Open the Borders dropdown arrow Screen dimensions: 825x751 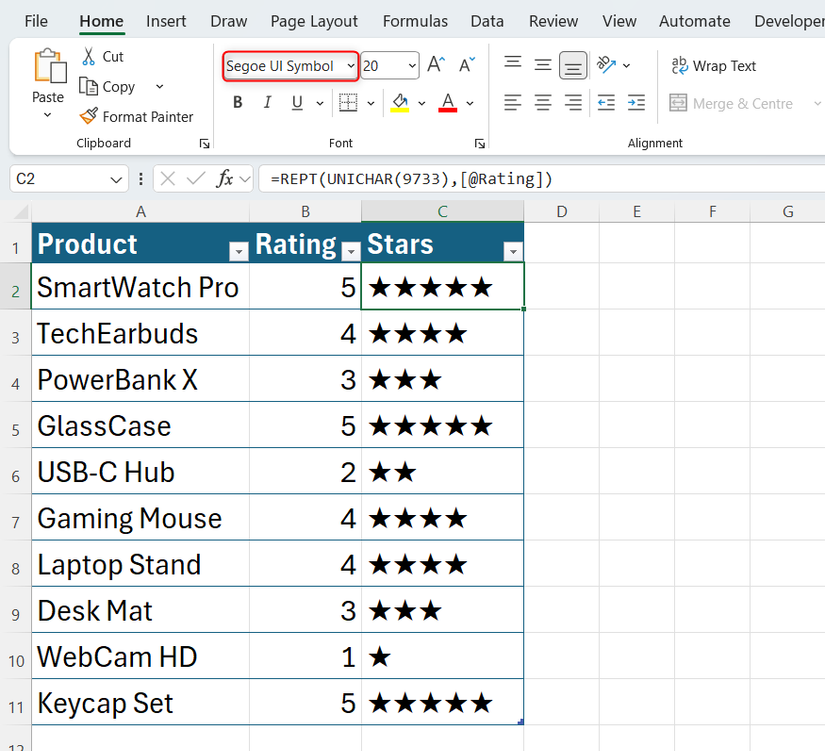[369, 102]
